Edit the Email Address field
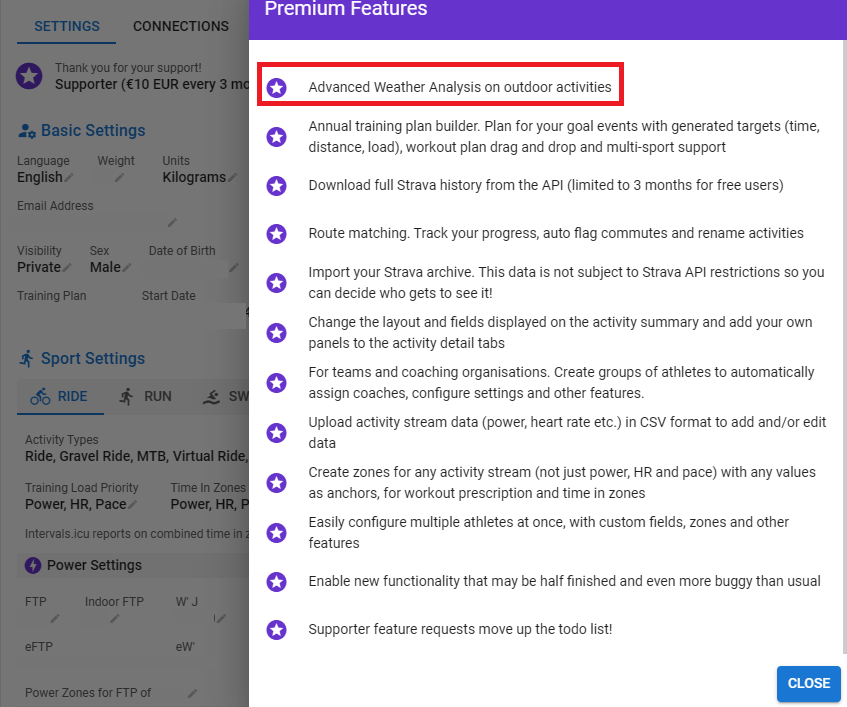This screenshot has width=847, height=707. pos(172,223)
